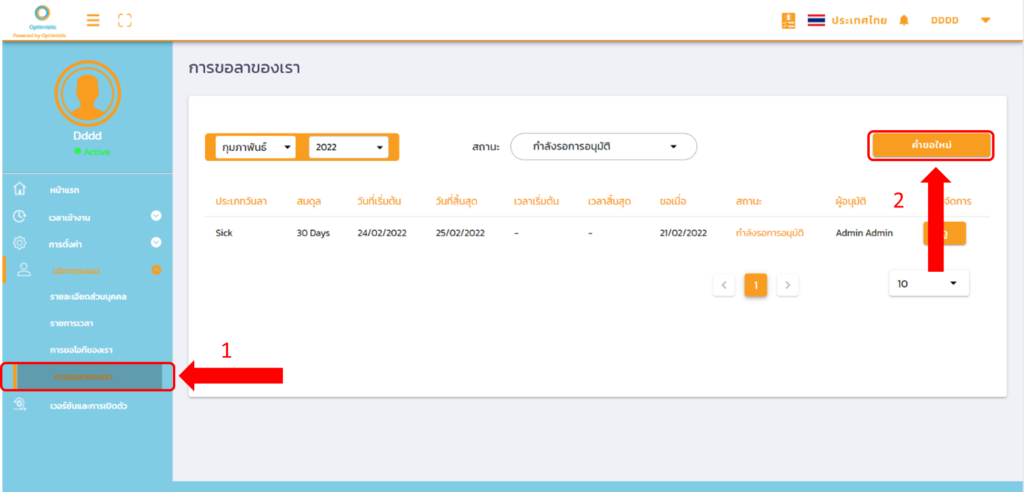The image size is (1024, 492).
Task: Click the clock icon for เวลาเข้างาน
Action: pos(20,216)
